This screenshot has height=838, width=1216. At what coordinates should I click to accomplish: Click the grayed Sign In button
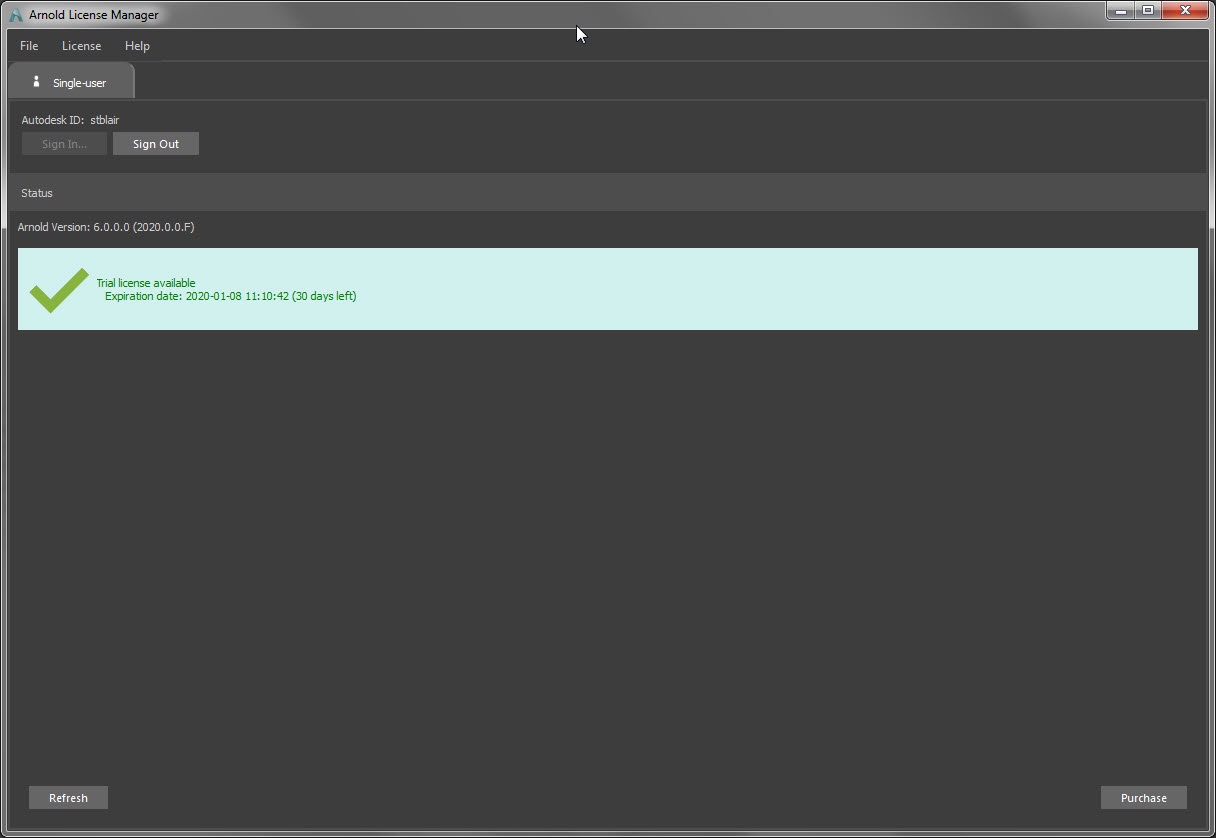pos(64,144)
